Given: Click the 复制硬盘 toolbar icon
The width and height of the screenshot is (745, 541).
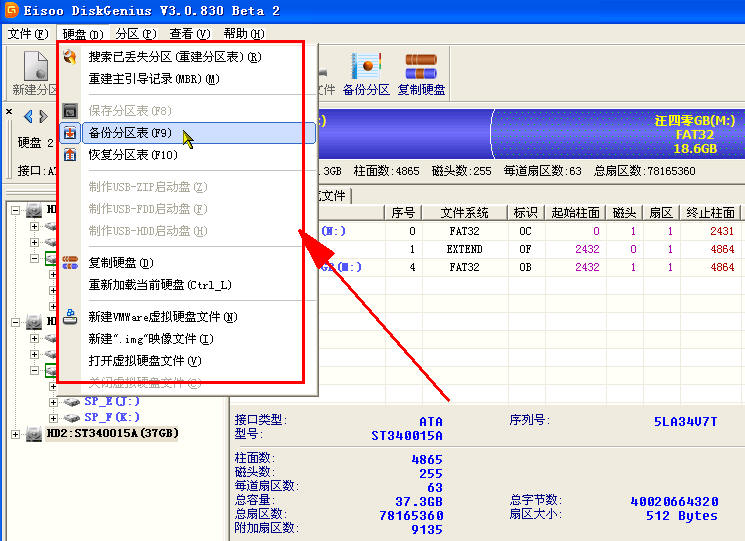Looking at the screenshot, I should pos(421,66).
